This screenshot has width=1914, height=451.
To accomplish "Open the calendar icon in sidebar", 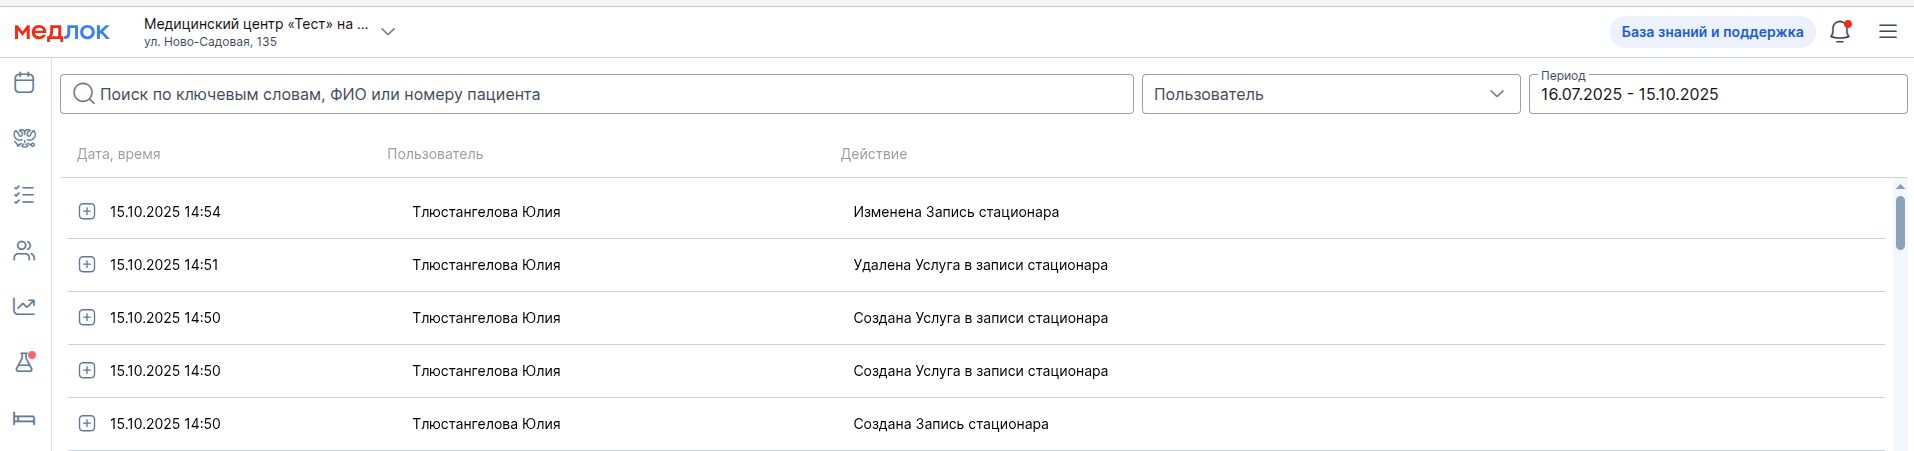I will tap(25, 83).
